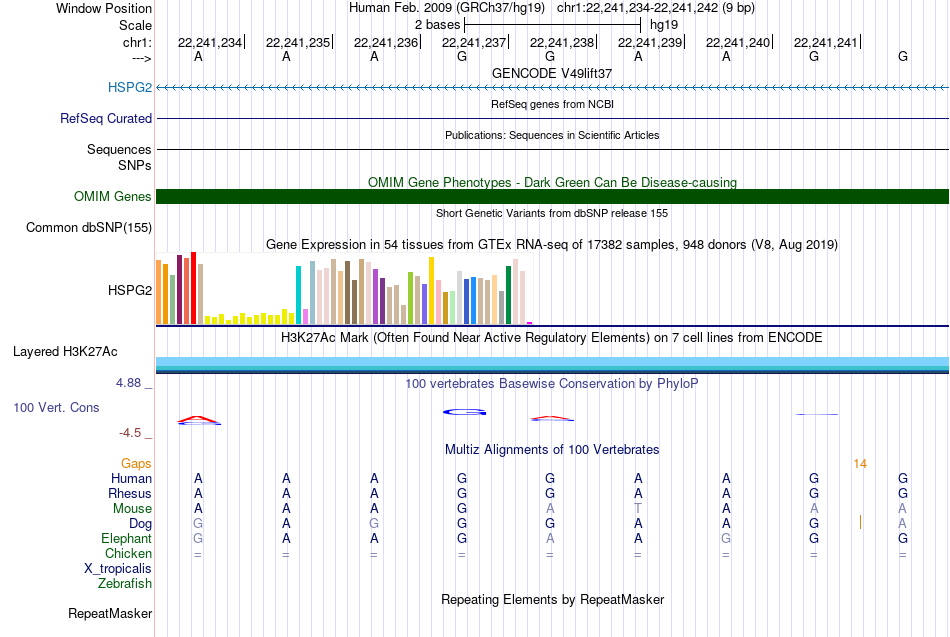The height and width of the screenshot is (637, 950).
Task: Click the Common dbSNP(155) track label
Action: 89,227
